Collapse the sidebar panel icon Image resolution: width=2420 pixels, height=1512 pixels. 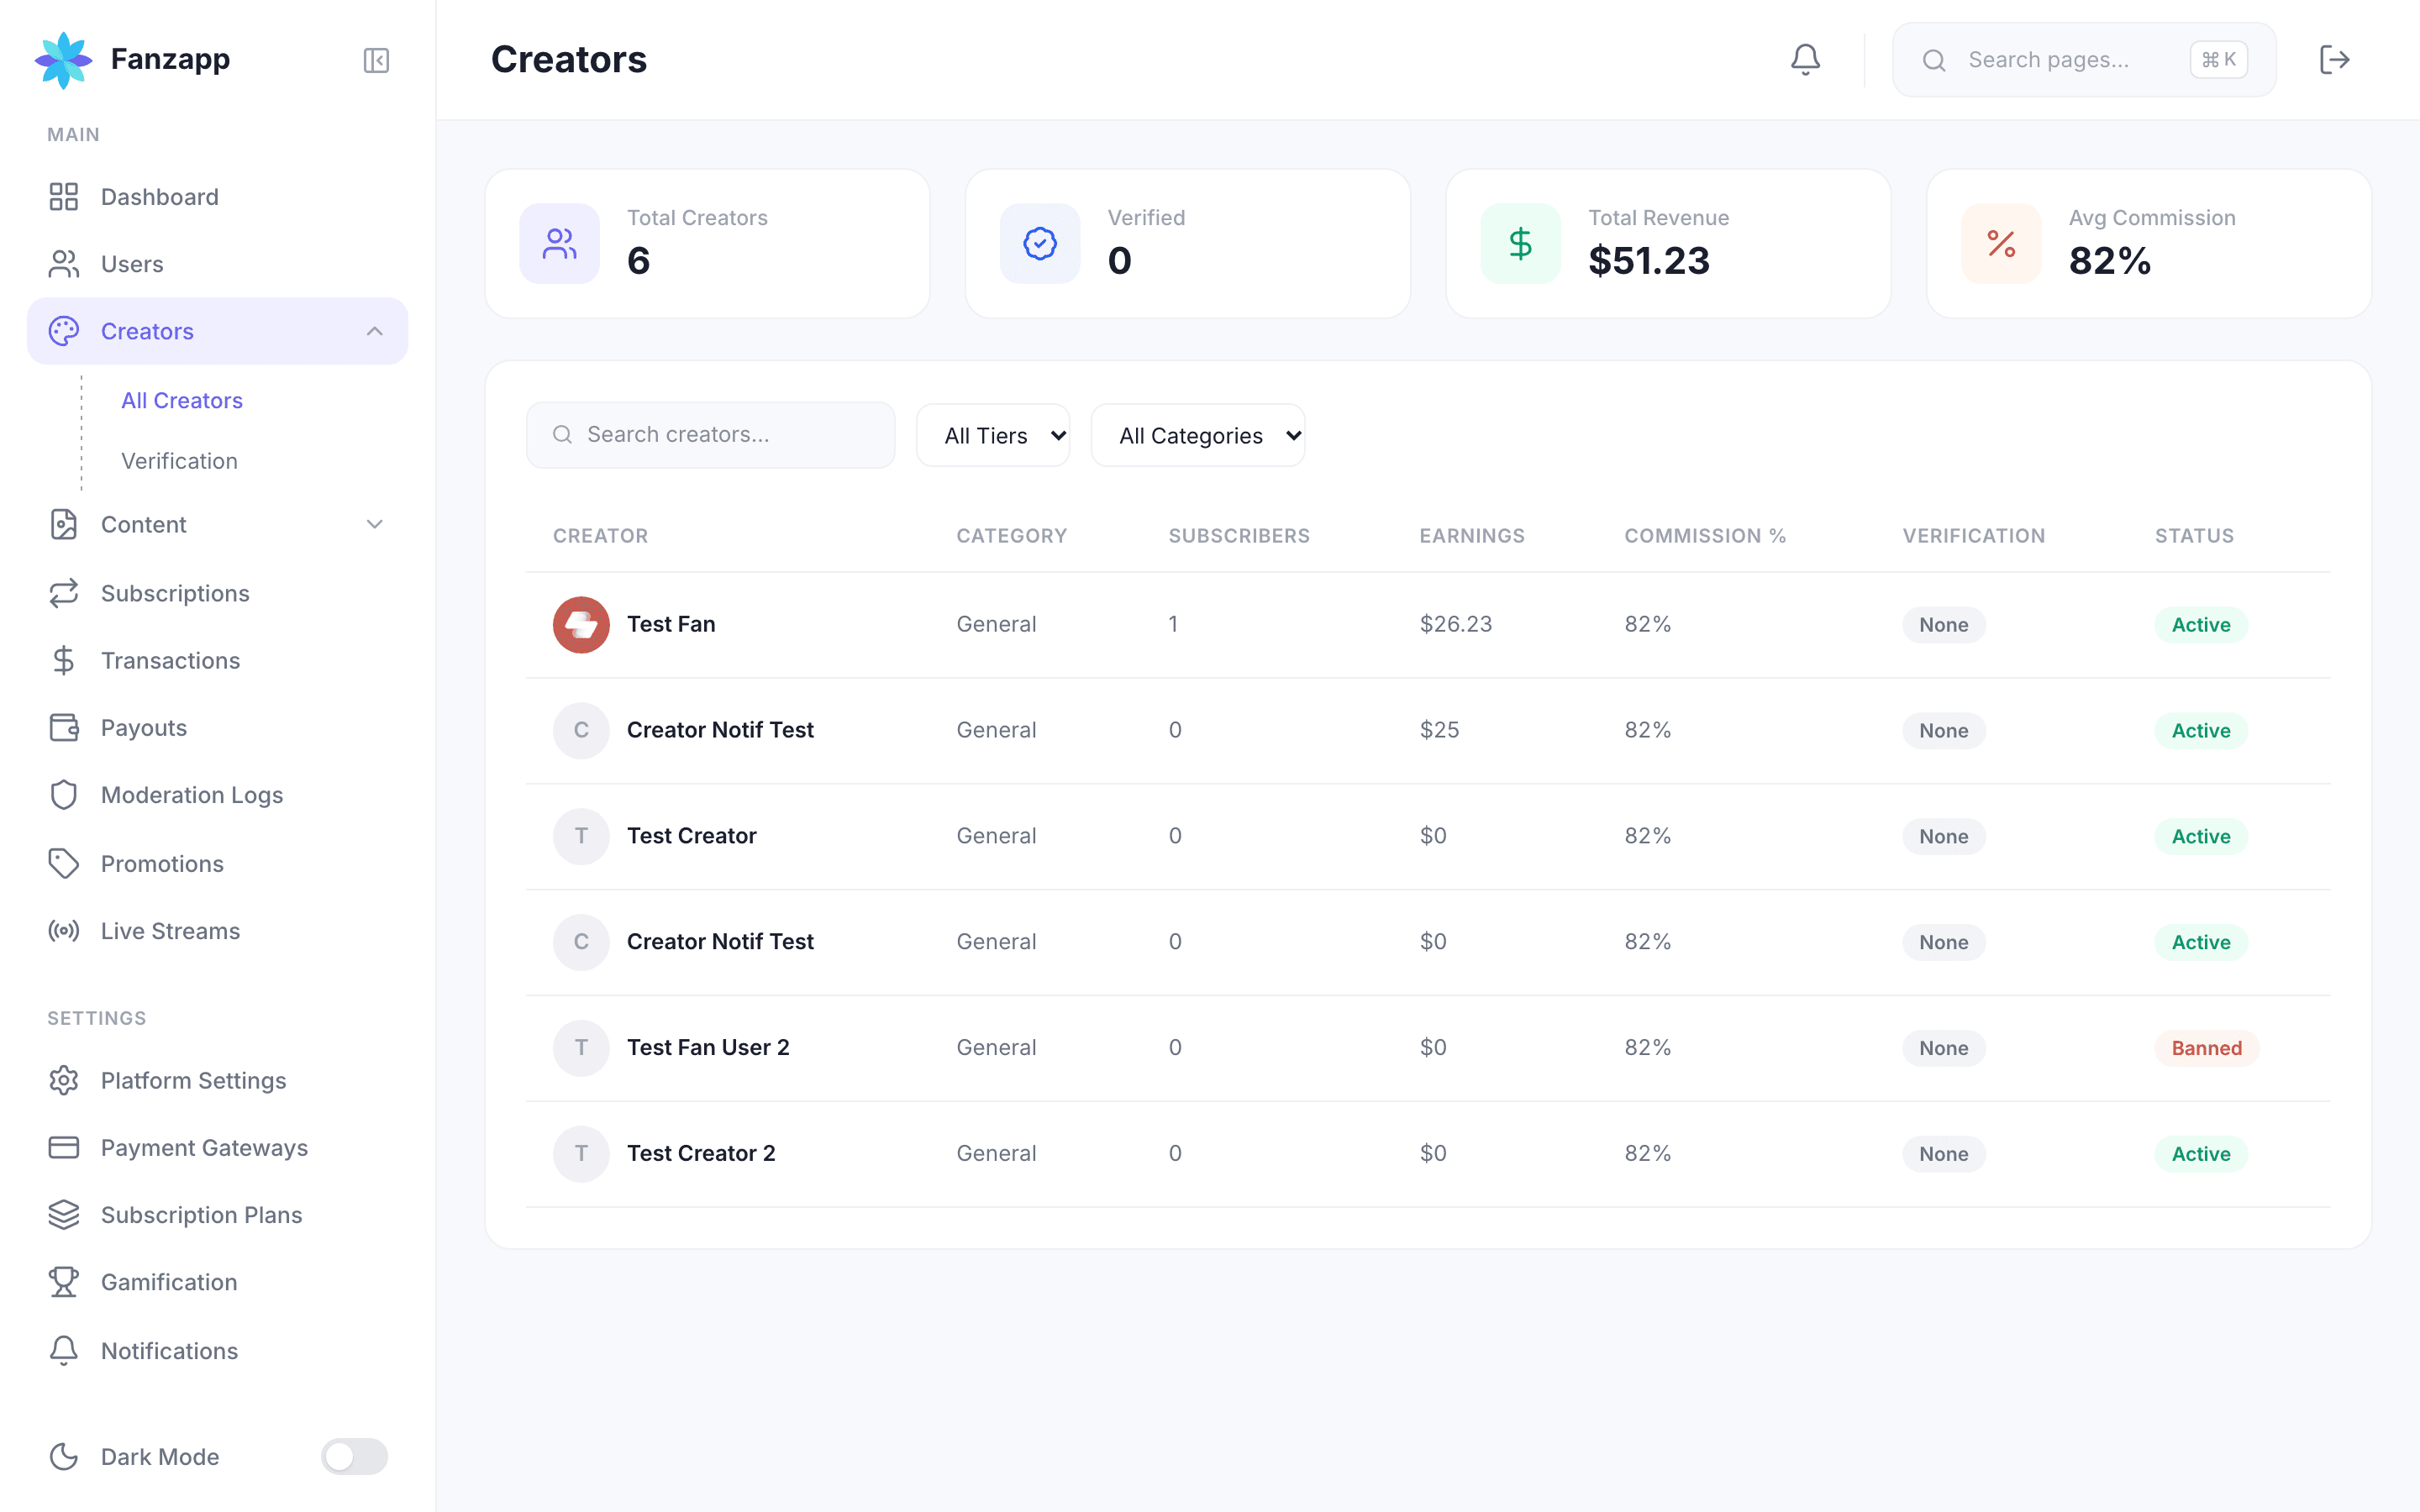(376, 60)
